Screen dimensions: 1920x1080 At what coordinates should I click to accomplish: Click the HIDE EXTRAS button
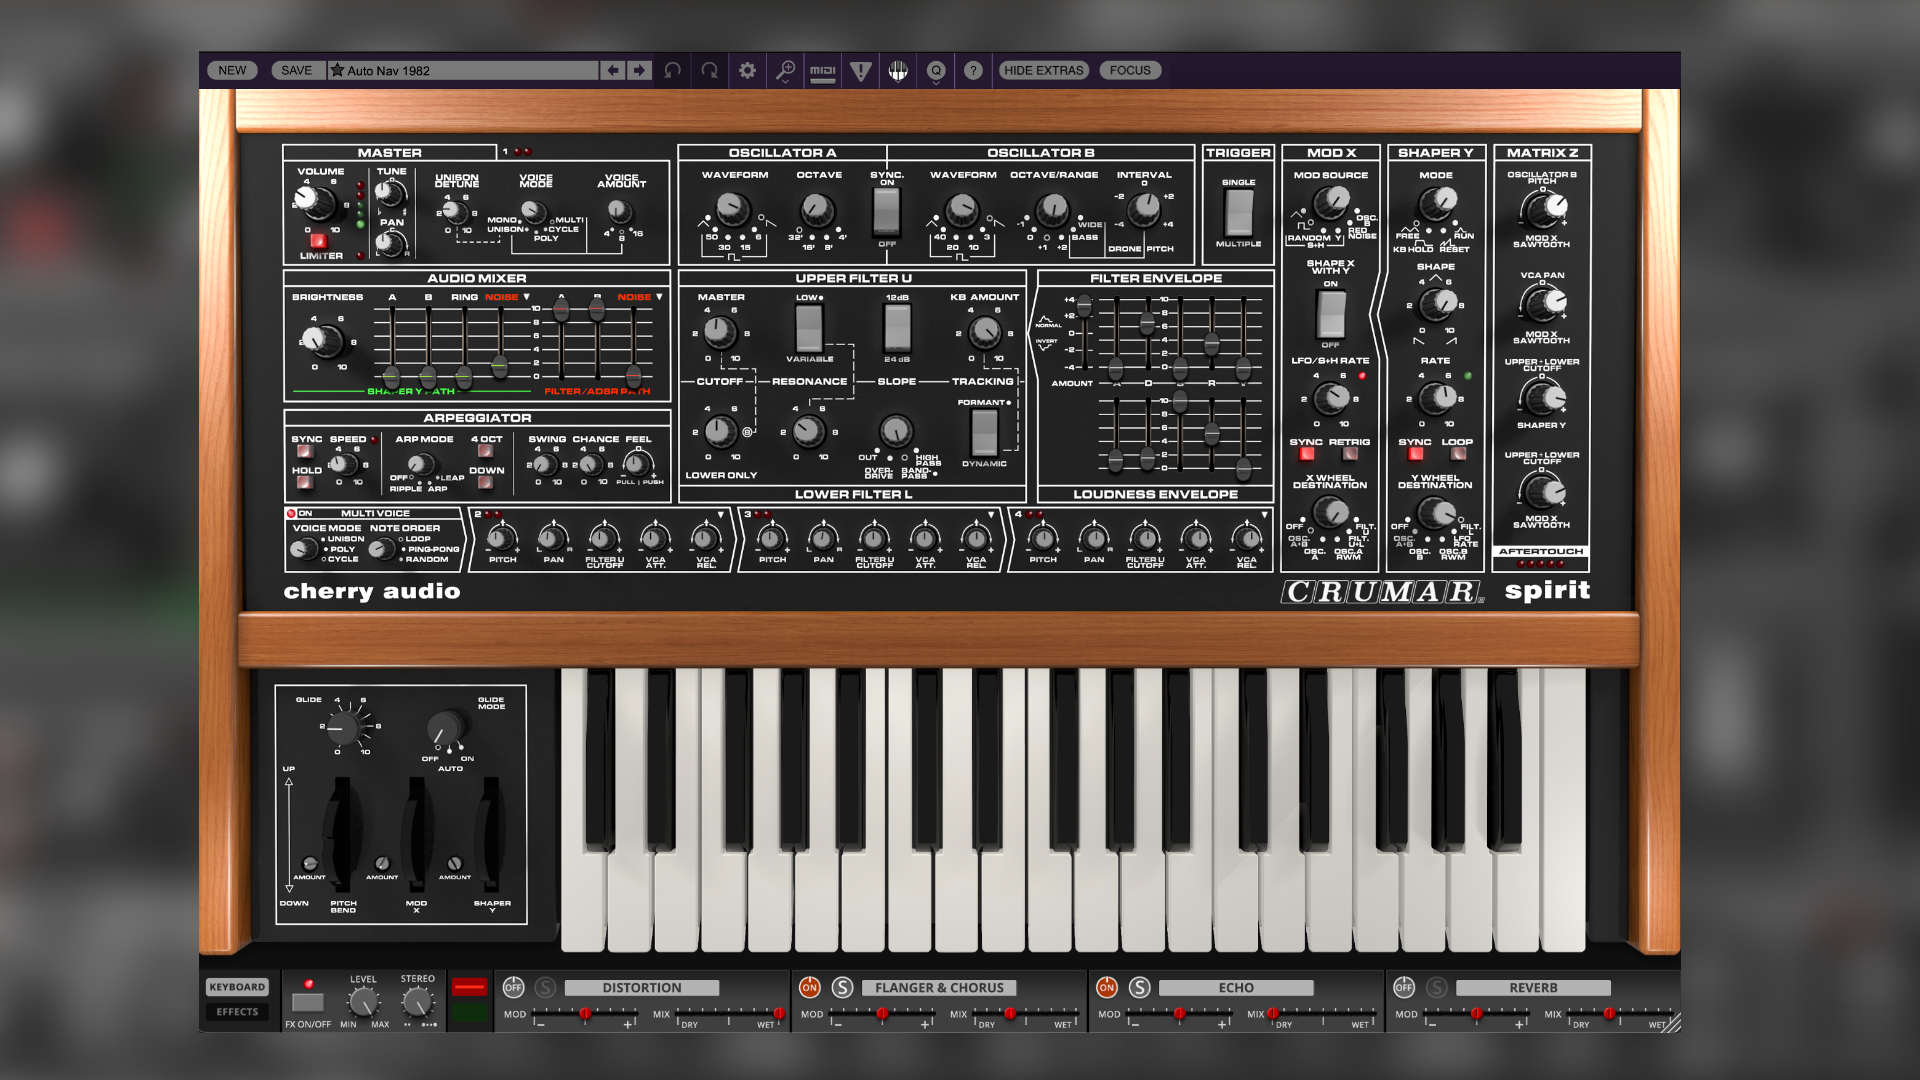[x=1043, y=70]
